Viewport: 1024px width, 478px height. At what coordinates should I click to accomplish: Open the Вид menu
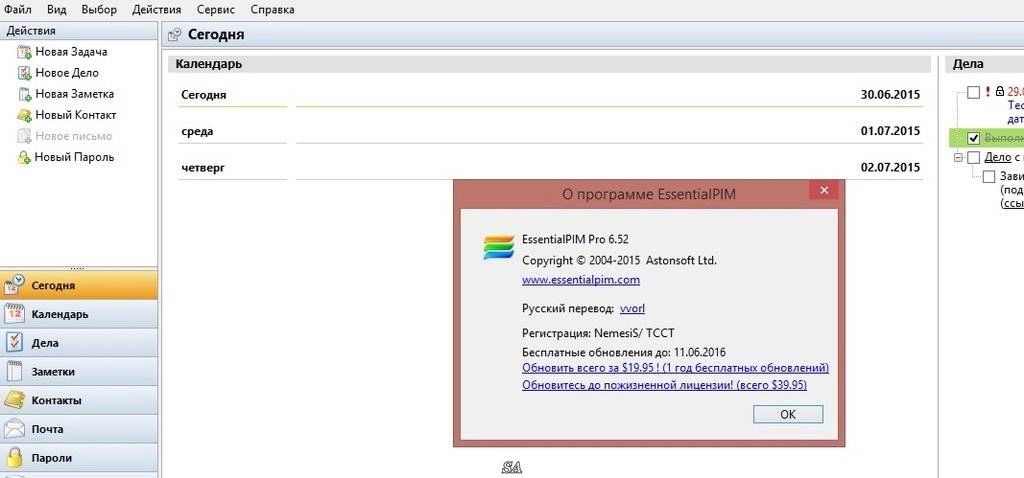click(57, 10)
